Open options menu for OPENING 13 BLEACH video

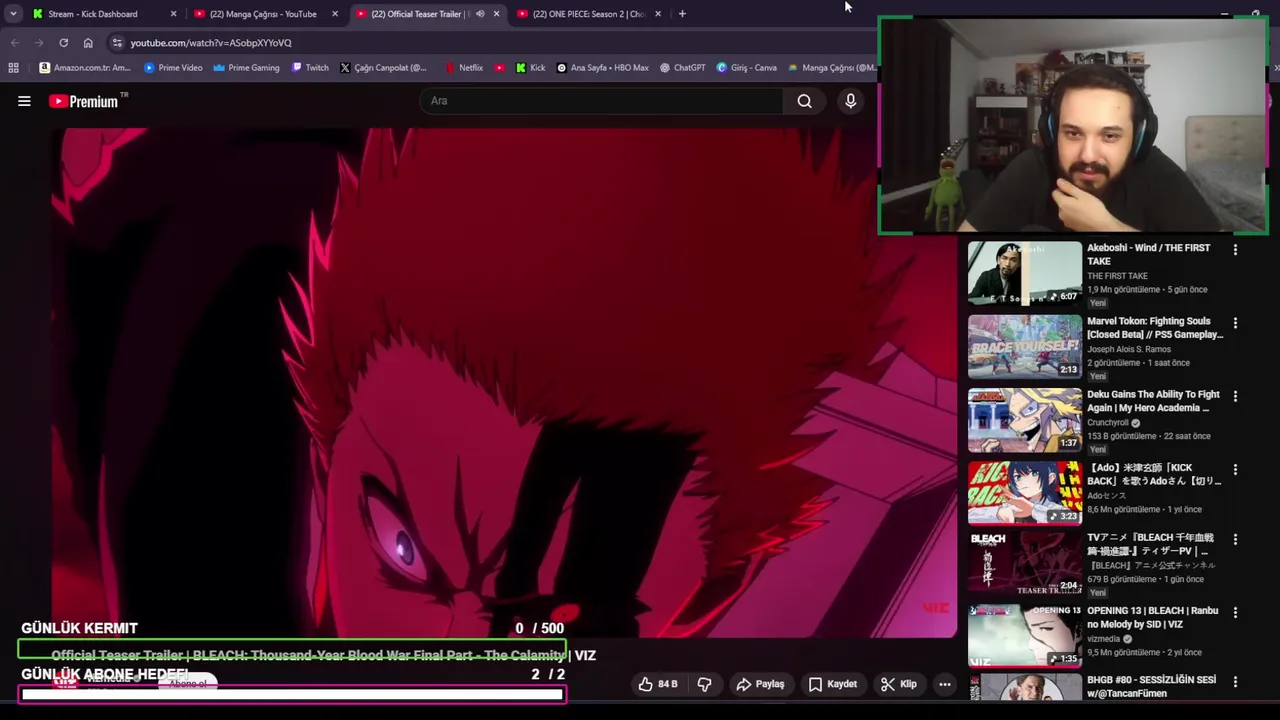(x=1235, y=612)
